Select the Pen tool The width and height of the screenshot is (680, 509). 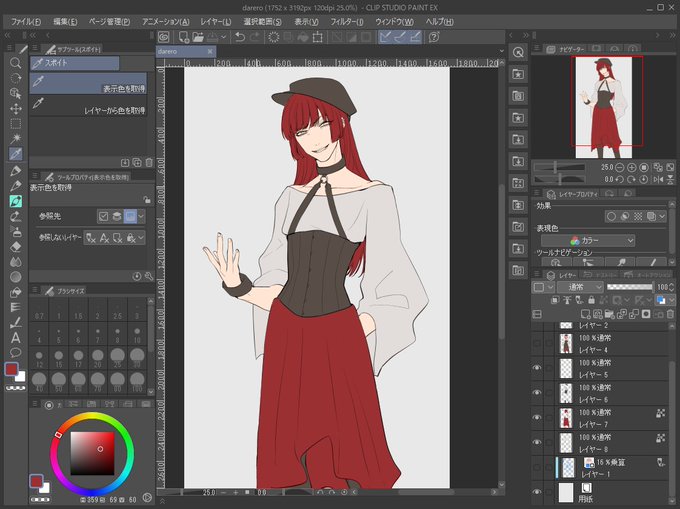[16, 170]
